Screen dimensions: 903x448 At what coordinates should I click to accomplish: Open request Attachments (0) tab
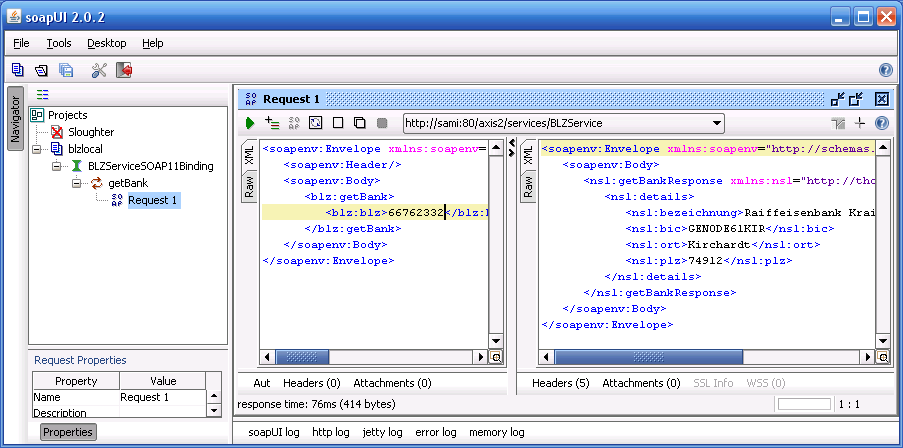(392, 383)
